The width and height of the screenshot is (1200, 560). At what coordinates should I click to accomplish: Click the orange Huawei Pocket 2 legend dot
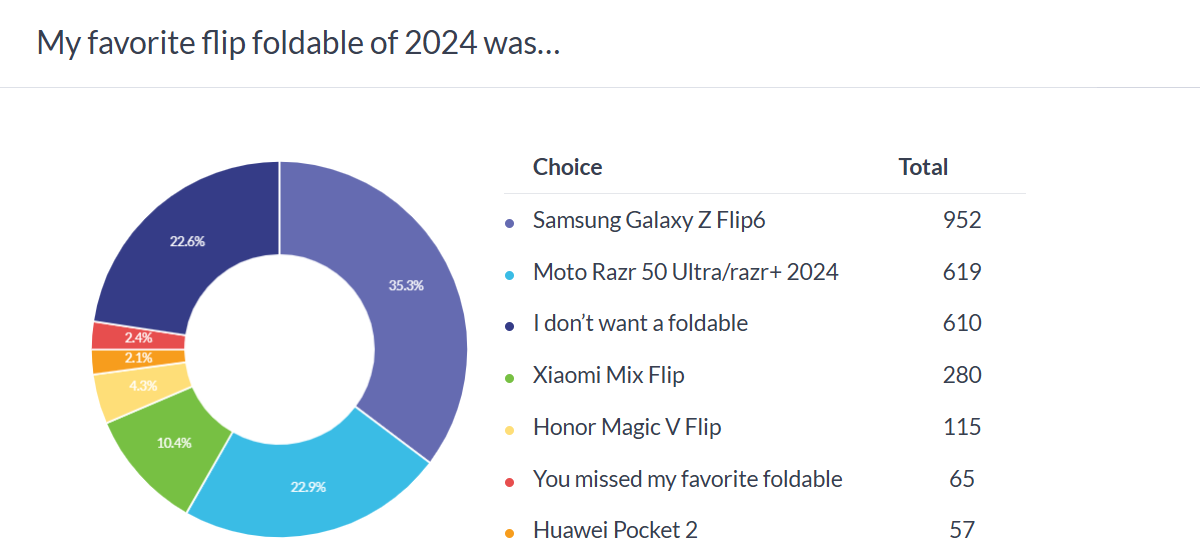[x=509, y=534]
